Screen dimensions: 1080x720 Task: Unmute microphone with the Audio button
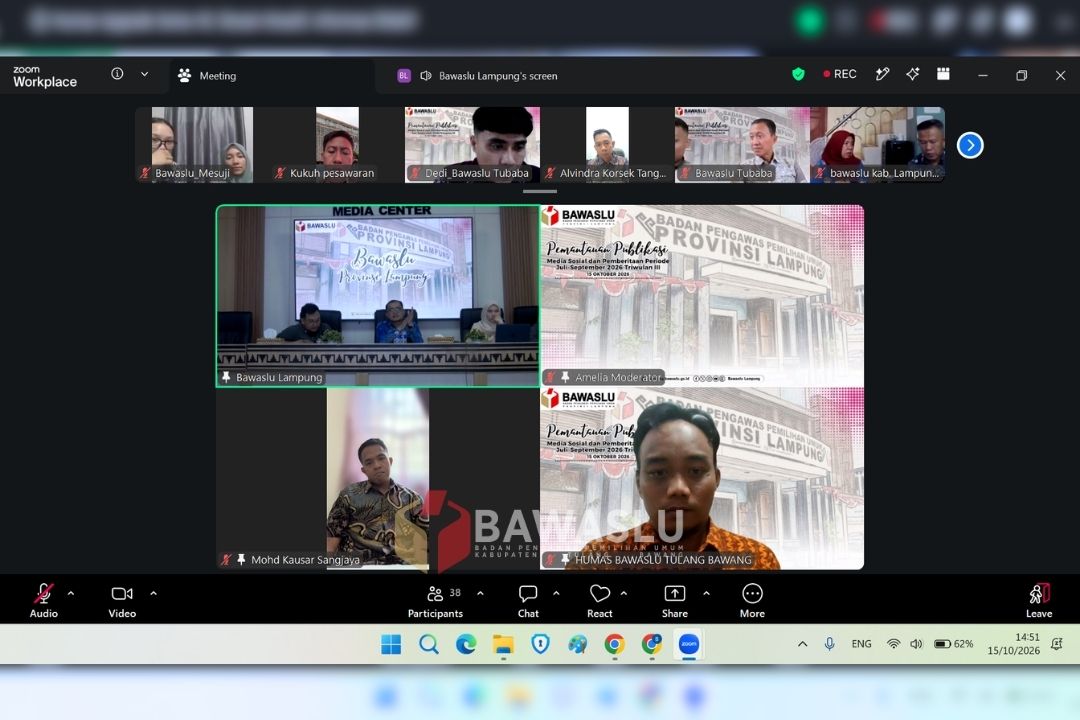(43, 600)
